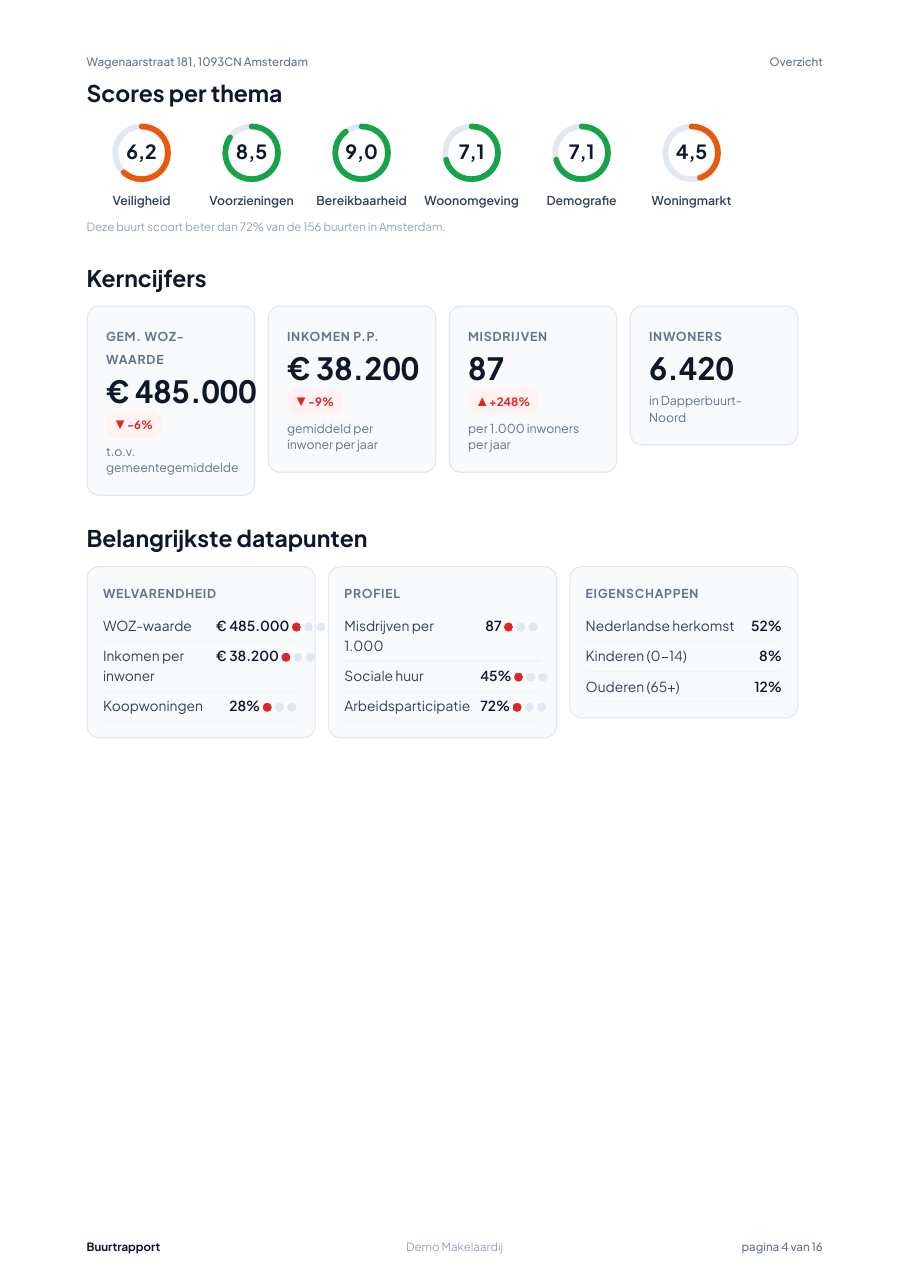
Task: Click the 'pagina 4 van 16' footer text
Action: coord(782,1247)
